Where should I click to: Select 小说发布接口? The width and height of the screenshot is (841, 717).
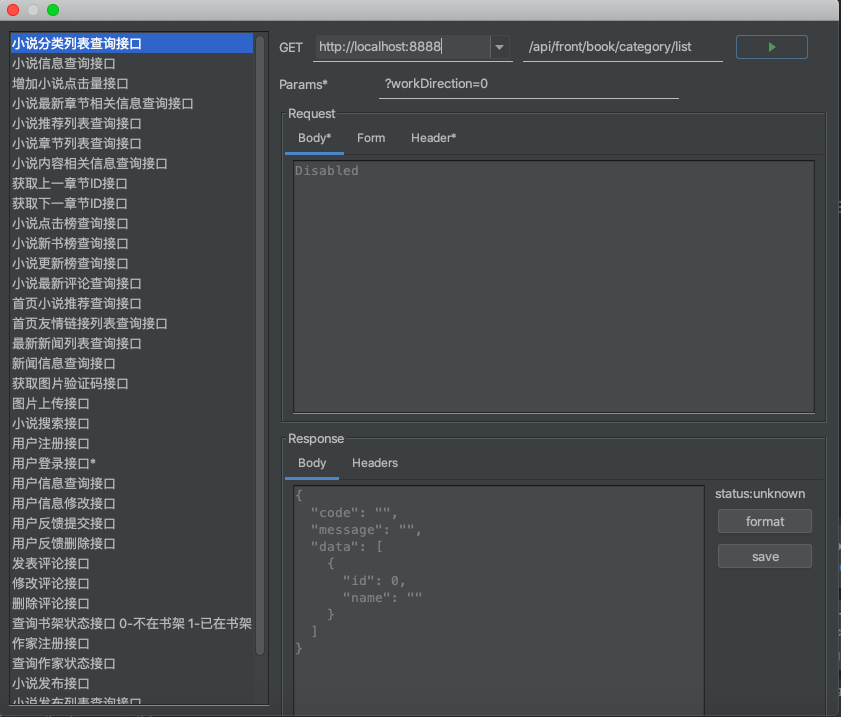[132, 684]
